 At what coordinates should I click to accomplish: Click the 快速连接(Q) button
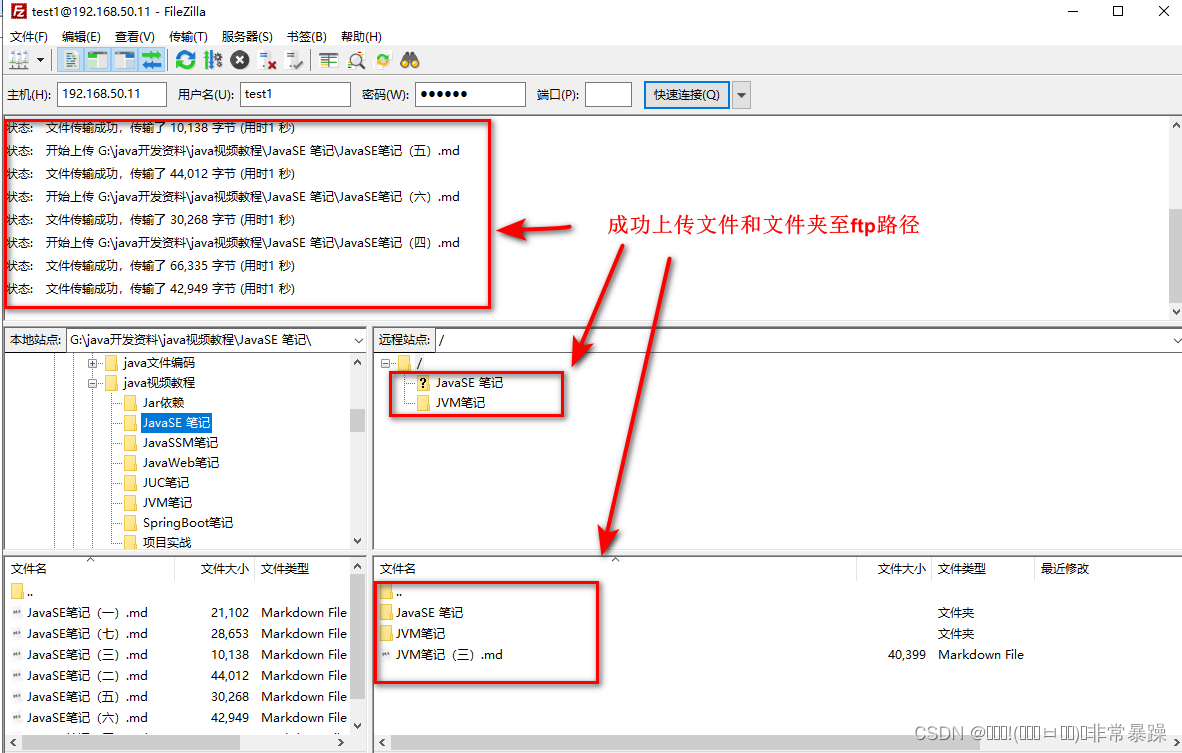click(x=686, y=94)
